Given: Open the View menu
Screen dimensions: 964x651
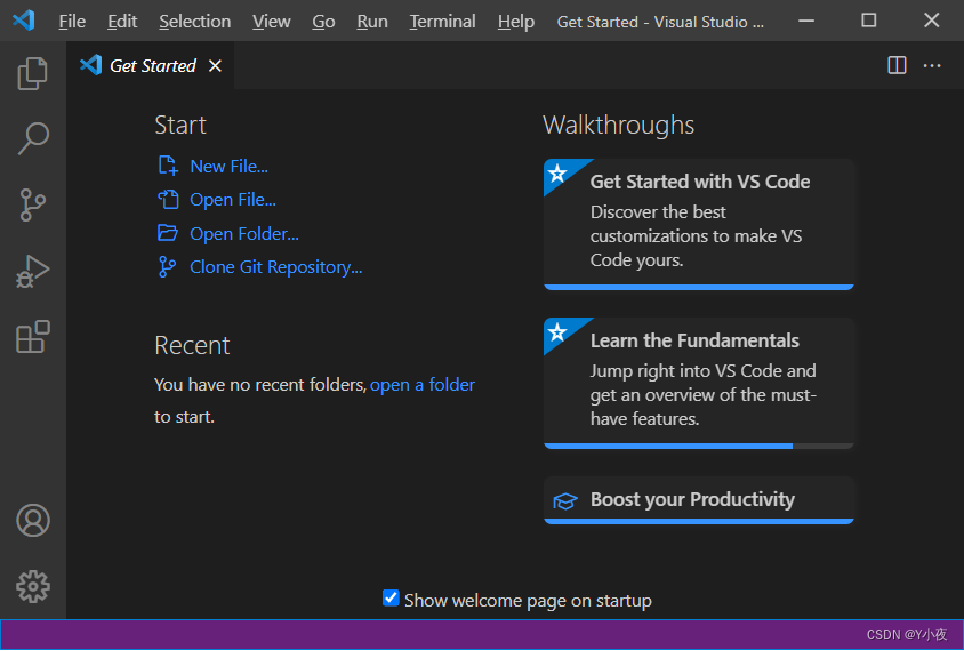Looking at the screenshot, I should 271,22.
